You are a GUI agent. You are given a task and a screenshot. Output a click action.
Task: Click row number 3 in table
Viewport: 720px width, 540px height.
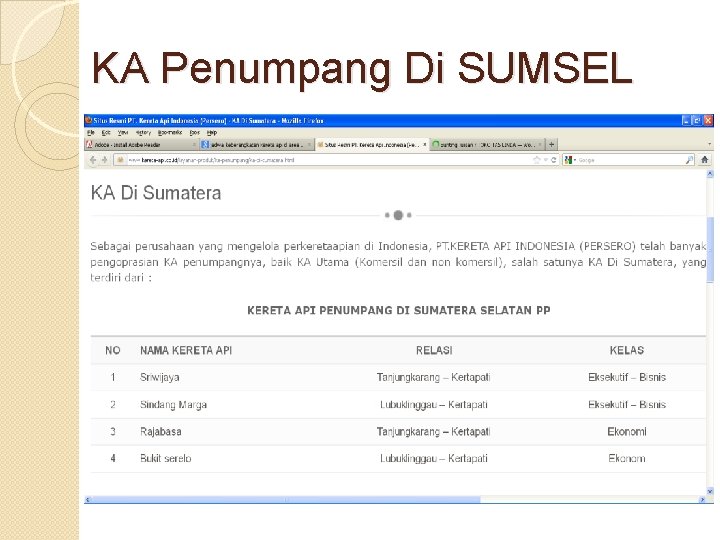(x=113, y=432)
